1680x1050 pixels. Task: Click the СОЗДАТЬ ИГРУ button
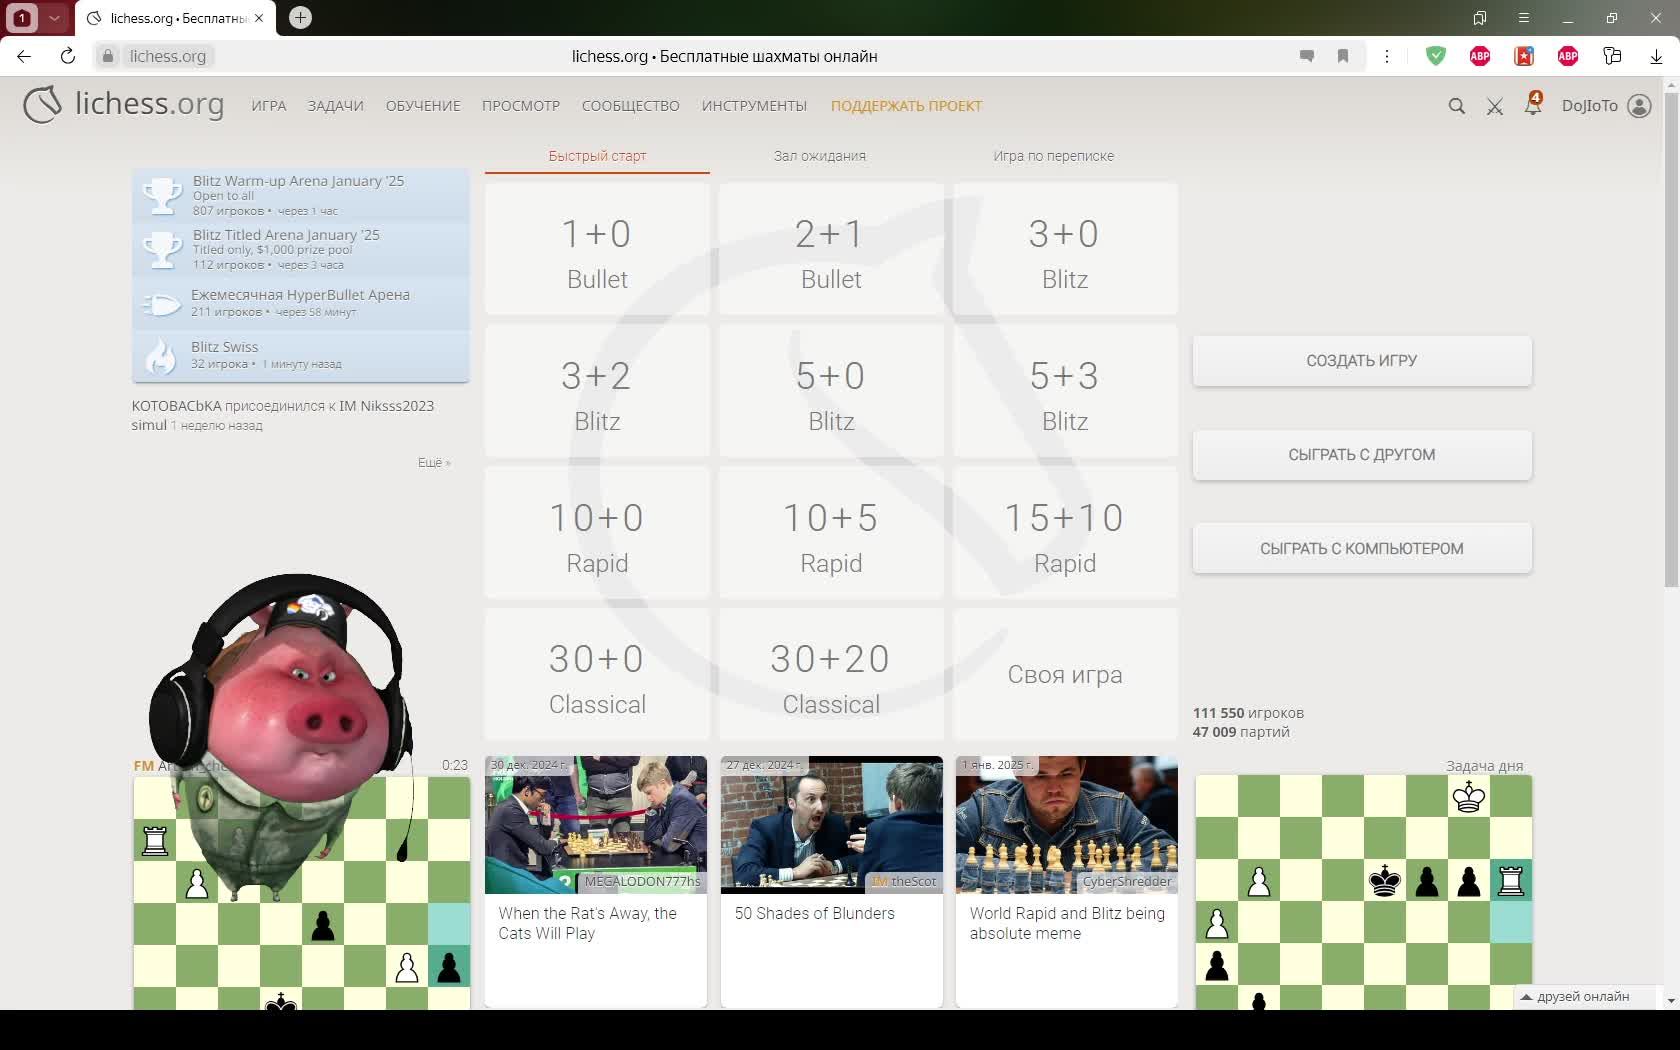click(1361, 361)
